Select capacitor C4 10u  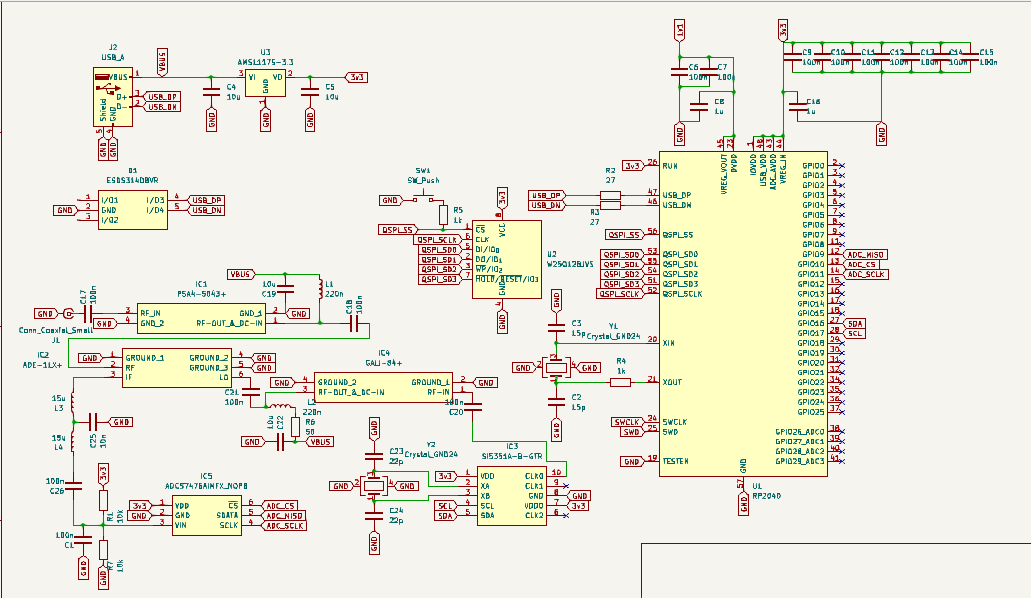(x=210, y=91)
